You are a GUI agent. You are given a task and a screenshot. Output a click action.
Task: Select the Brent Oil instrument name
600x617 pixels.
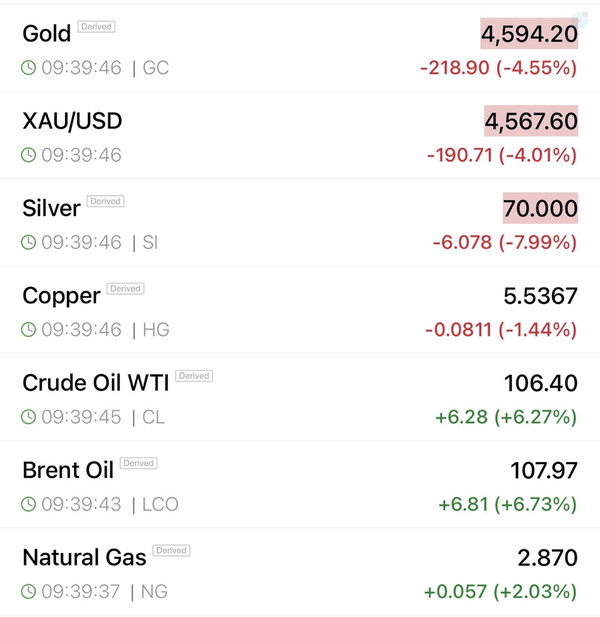coord(68,470)
